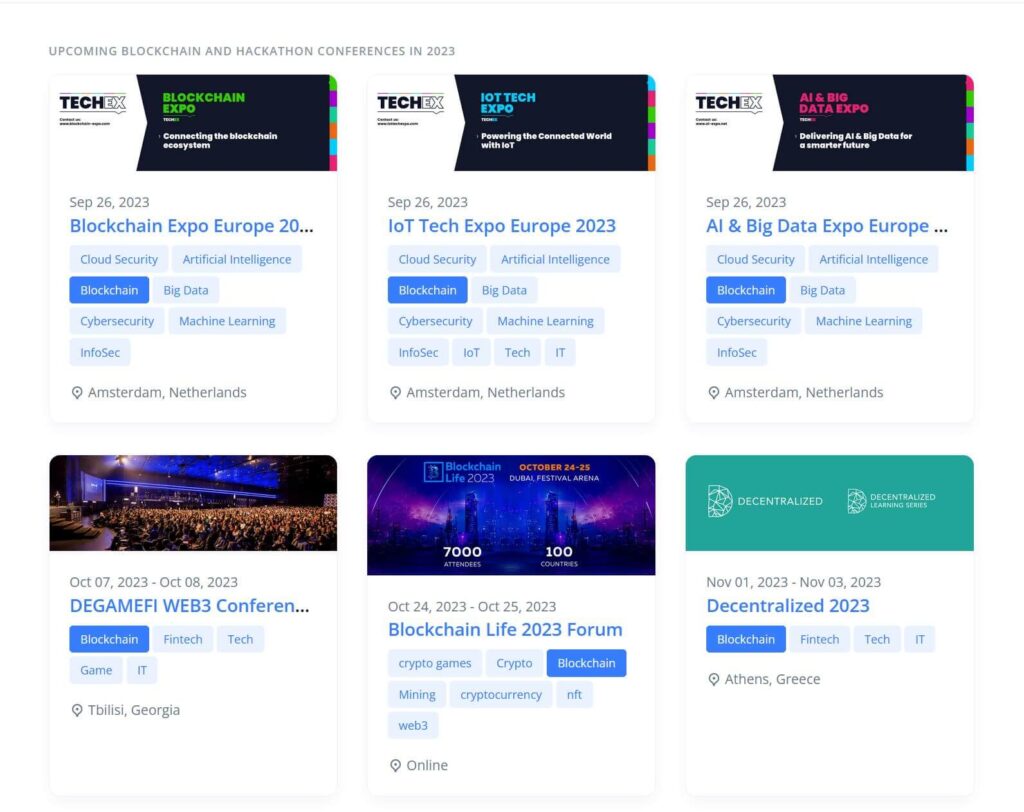The width and height of the screenshot is (1024, 812).
Task: Open the Blockchain Expo Europe title link
Action: coord(191,226)
